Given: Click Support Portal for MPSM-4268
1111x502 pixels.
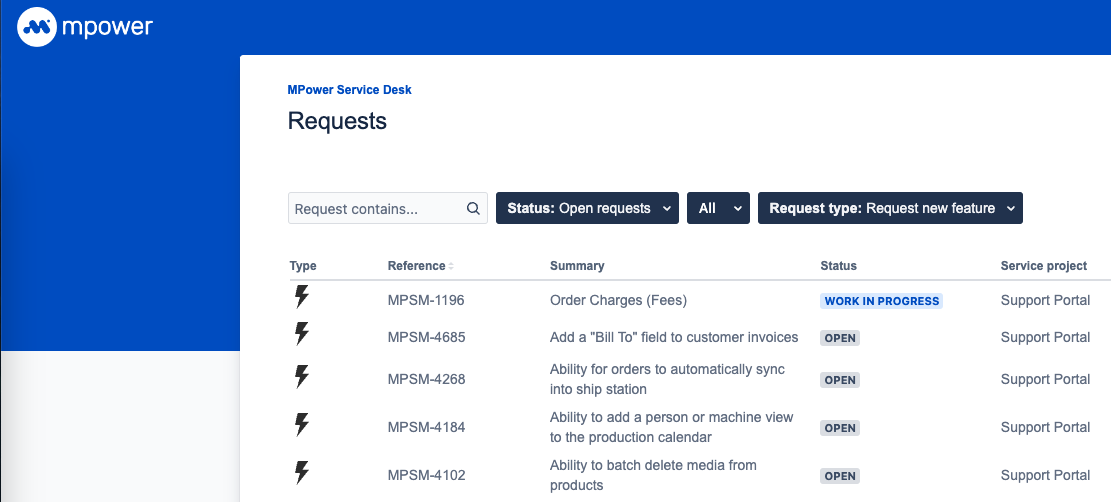Looking at the screenshot, I should [x=1045, y=379].
